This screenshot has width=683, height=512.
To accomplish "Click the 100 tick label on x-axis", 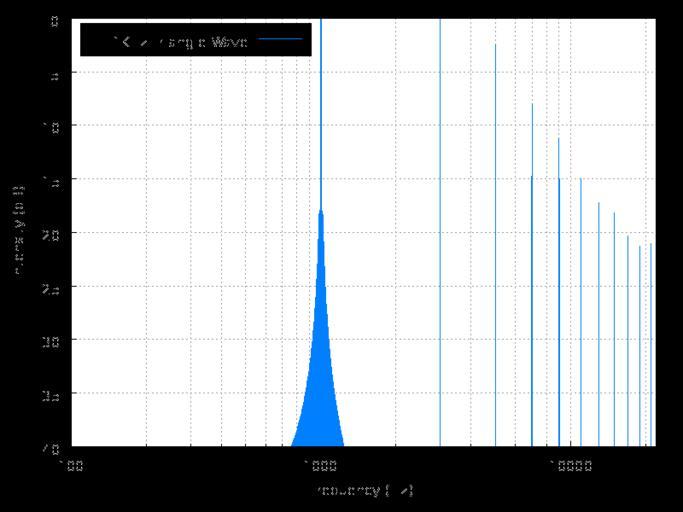I will click(70, 466).
